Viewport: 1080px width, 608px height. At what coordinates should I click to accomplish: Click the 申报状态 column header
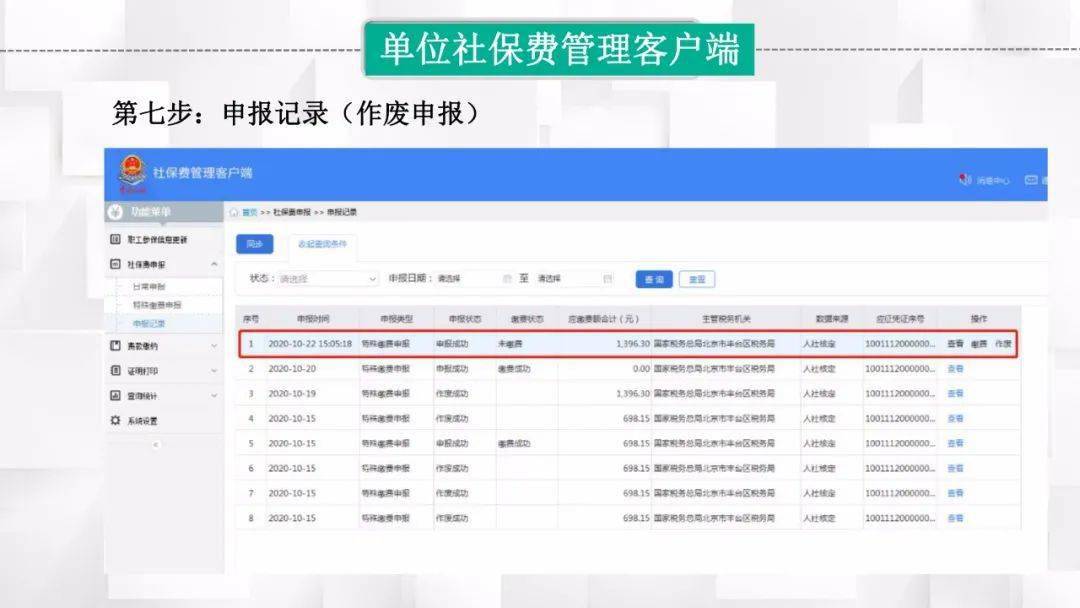[465, 319]
